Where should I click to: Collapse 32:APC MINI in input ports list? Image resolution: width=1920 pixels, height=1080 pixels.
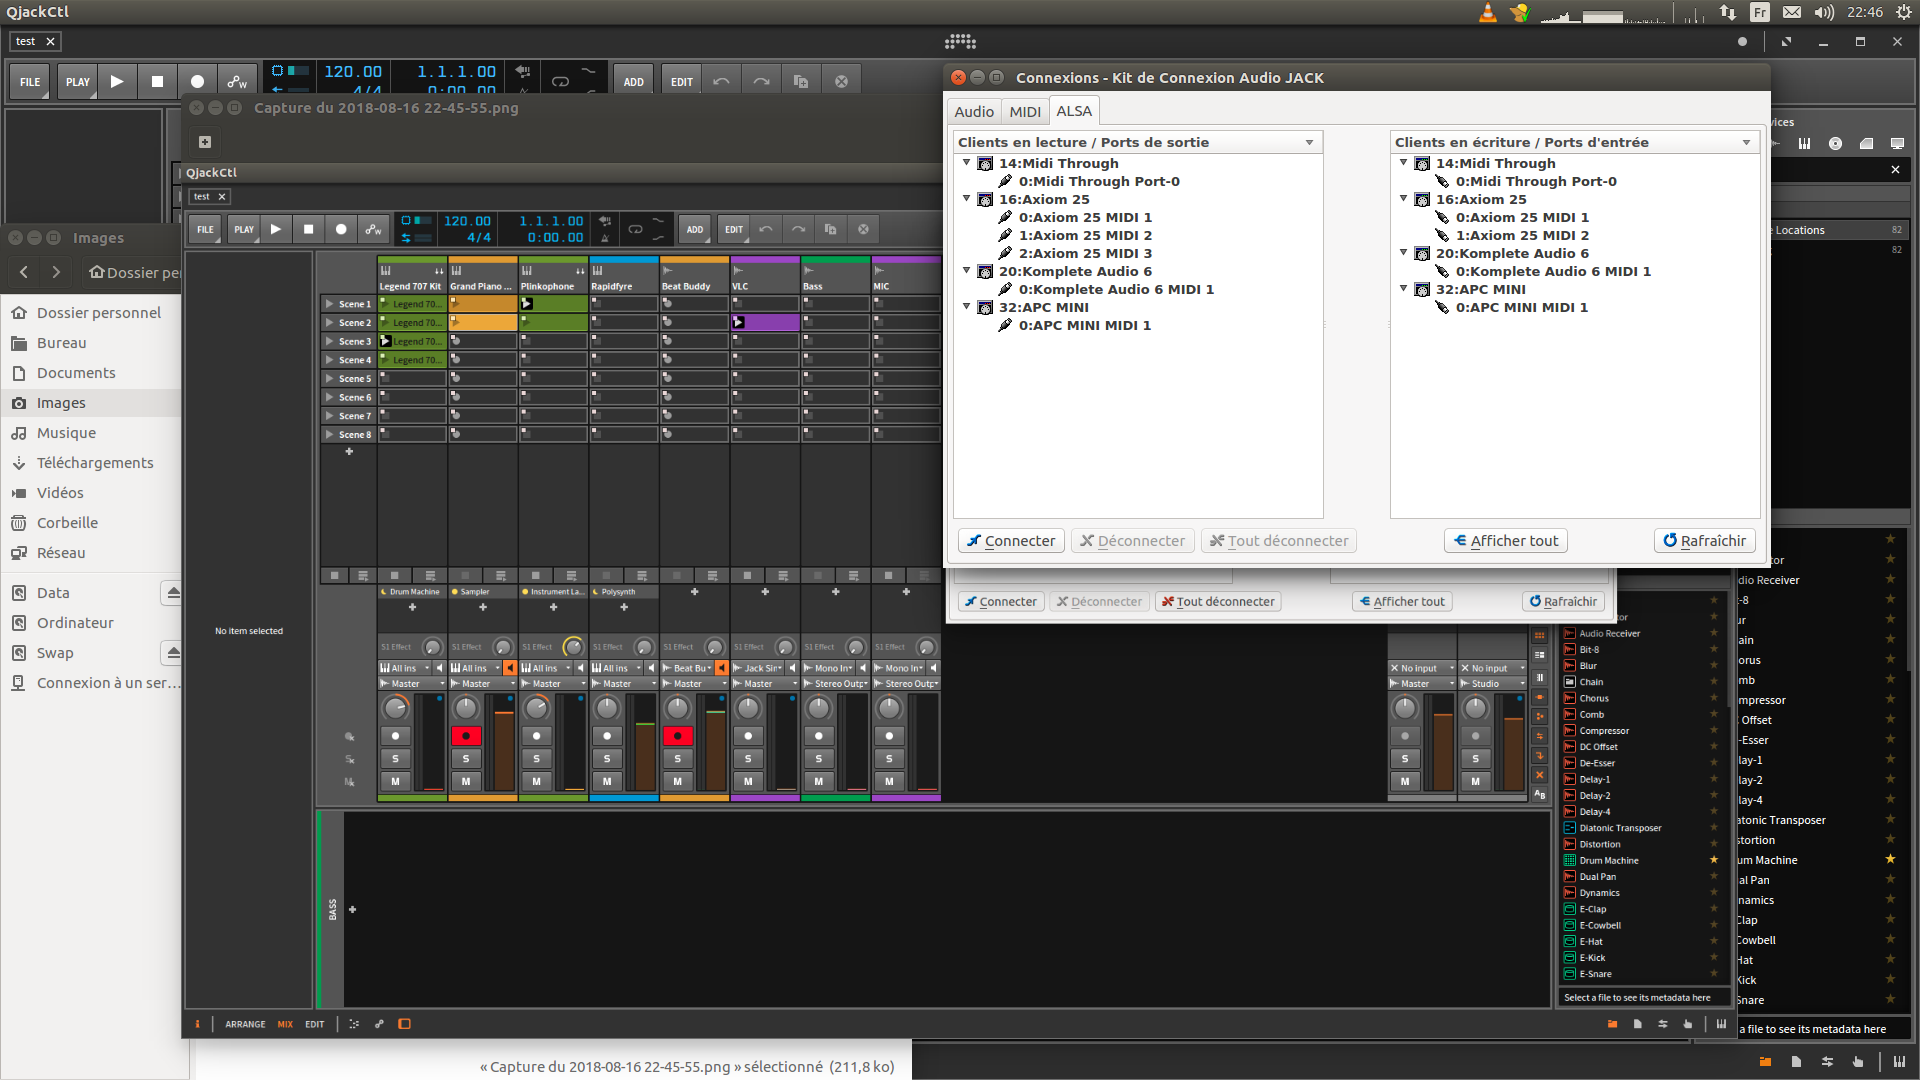point(1404,289)
